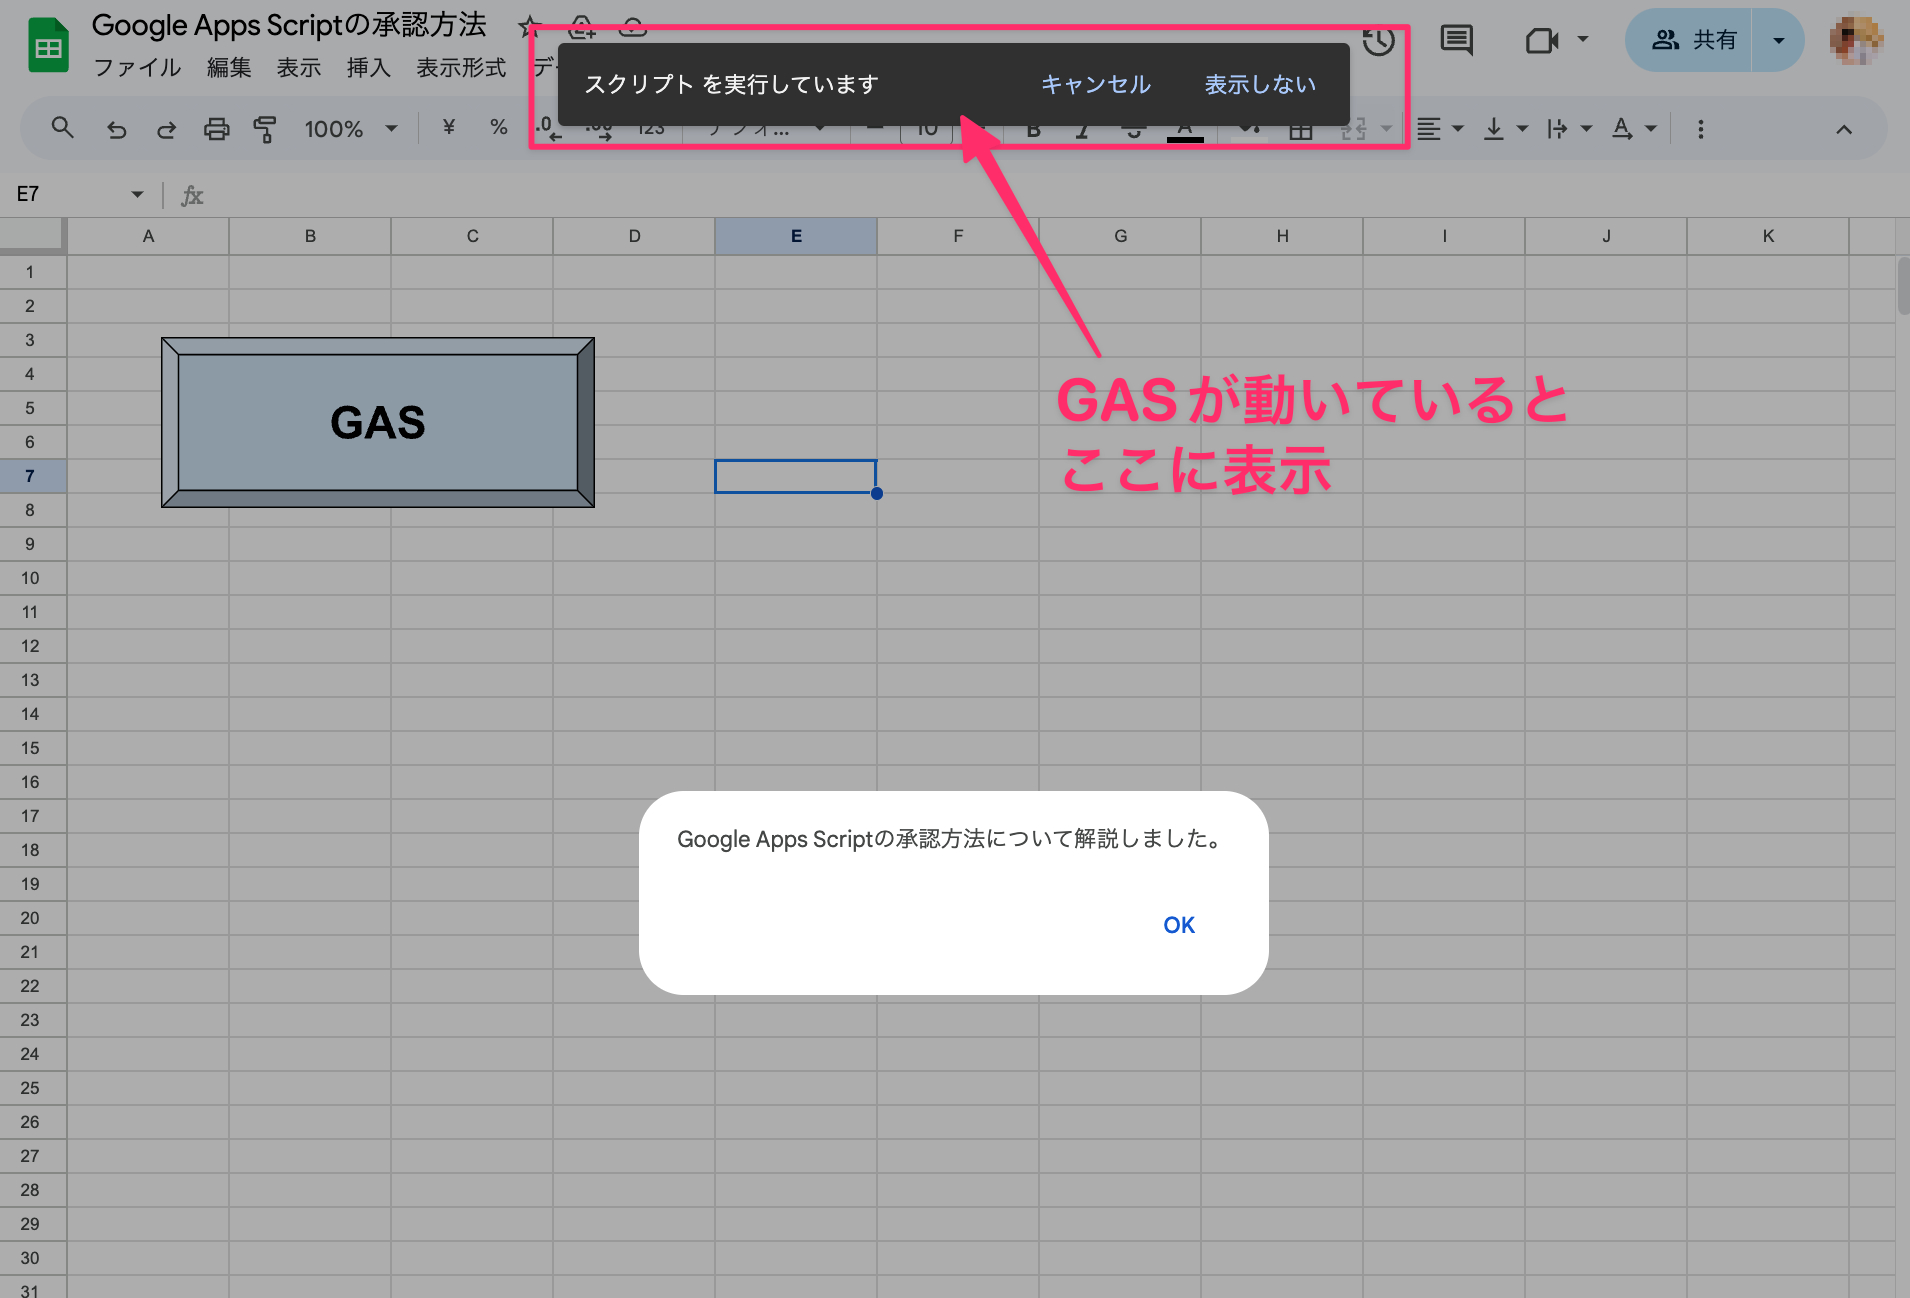The height and width of the screenshot is (1298, 1910).
Task: Click OK in the message dialog
Action: (1179, 925)
